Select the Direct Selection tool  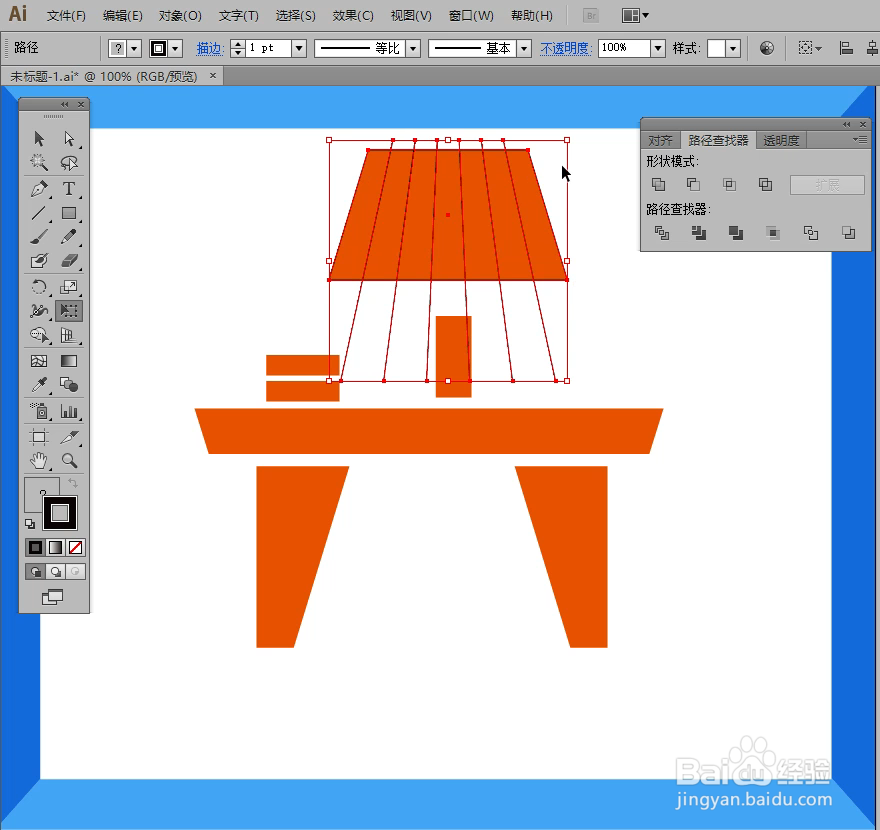pyautogui.click(x=69, y=139)
